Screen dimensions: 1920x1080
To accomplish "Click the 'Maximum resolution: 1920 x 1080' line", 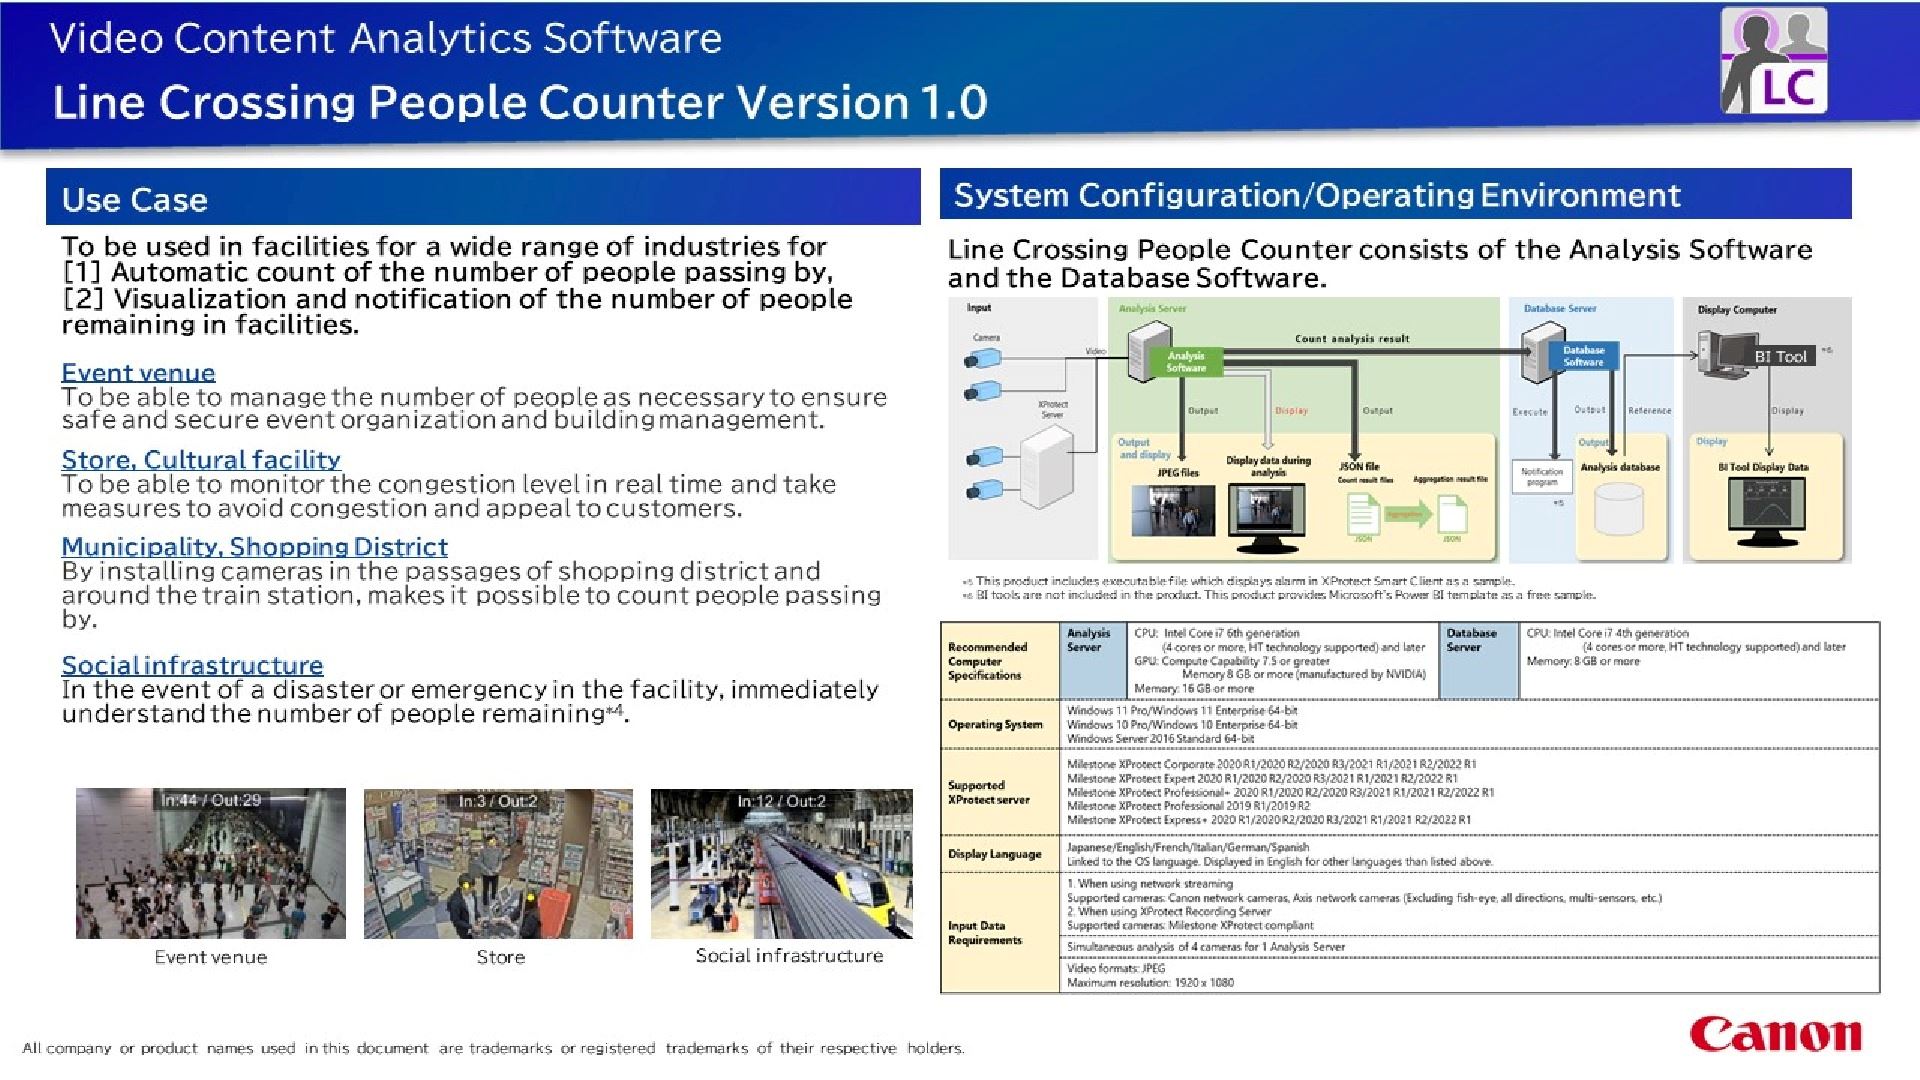I will (x=1150, y=983).
